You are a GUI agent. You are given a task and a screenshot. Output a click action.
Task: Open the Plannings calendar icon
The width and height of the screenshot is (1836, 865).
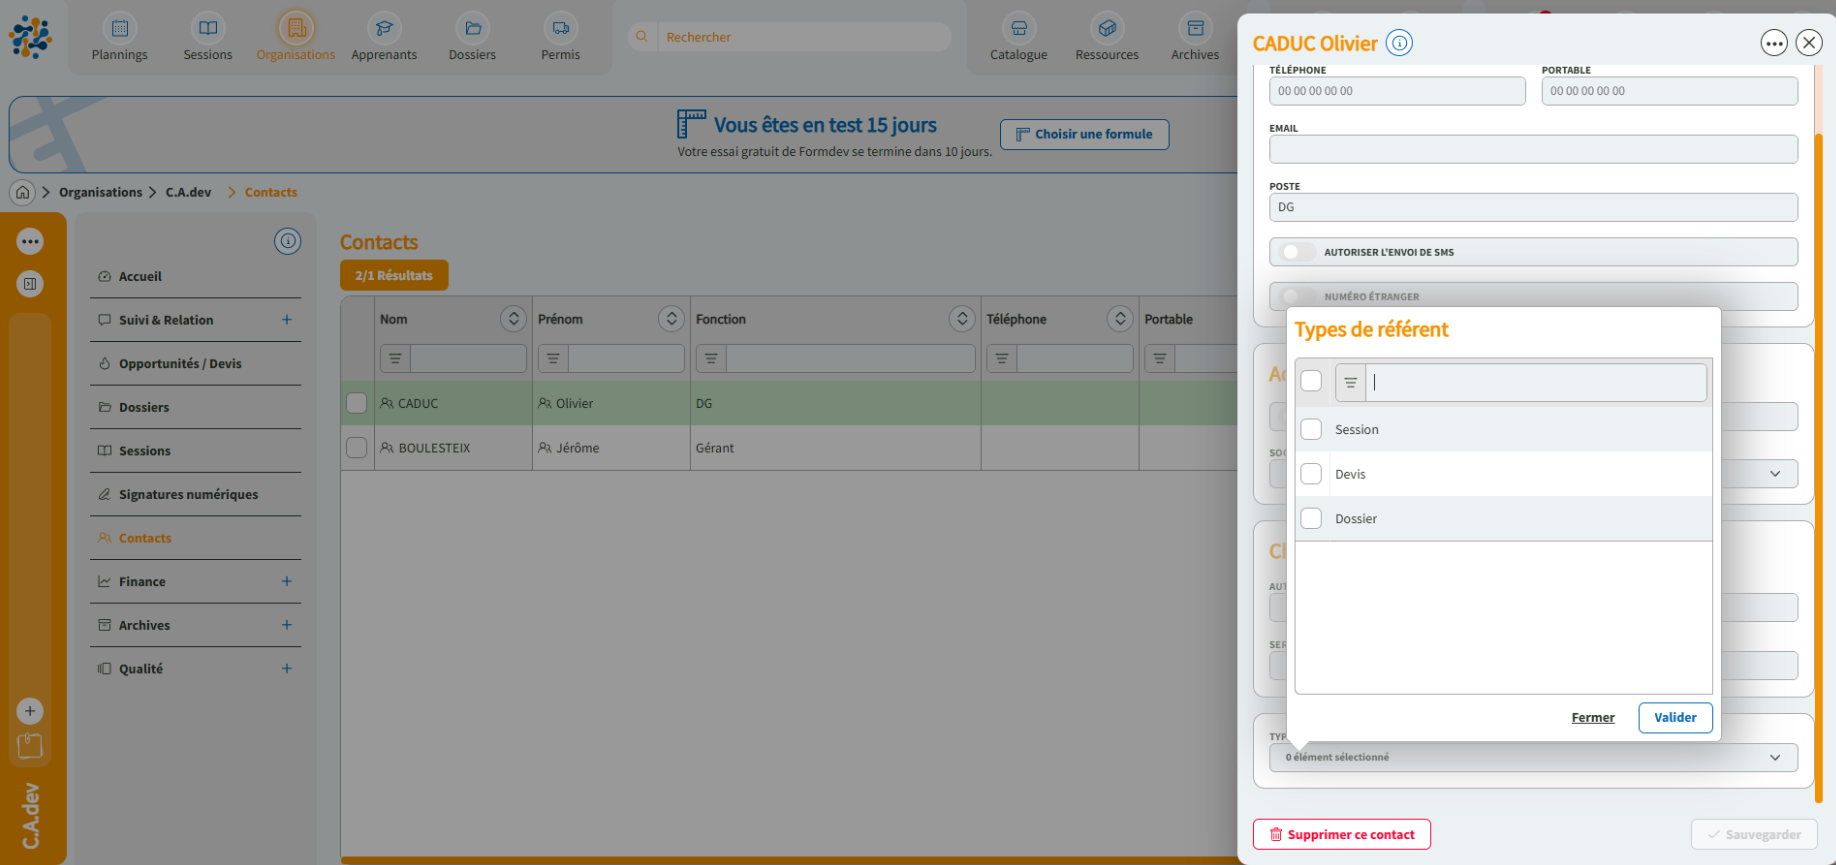[119, 28]
